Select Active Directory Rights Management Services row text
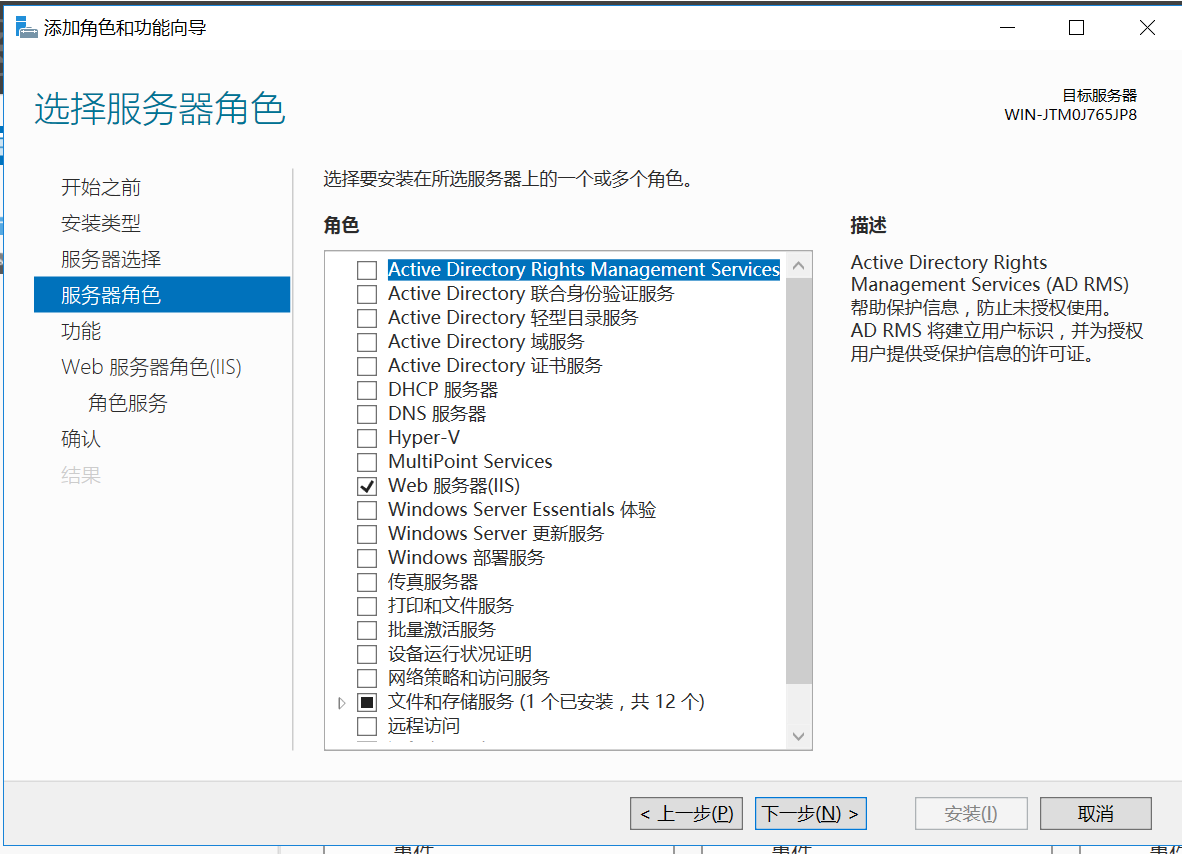The height and width of the screenshot is (854, 1182). point(583,269)
